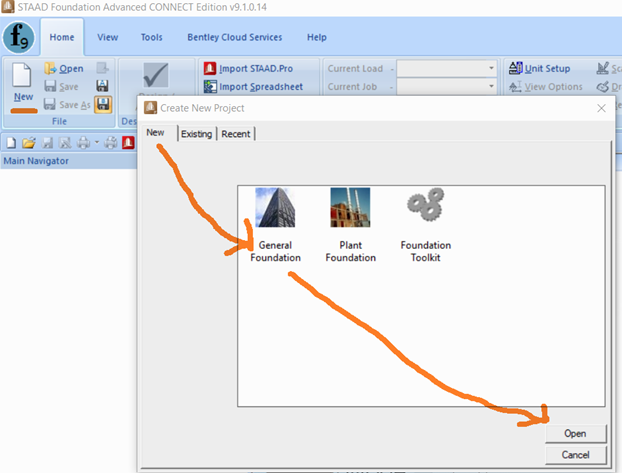
Task: Click the save disk icon in quick toolbar
Action: (48, 142)
